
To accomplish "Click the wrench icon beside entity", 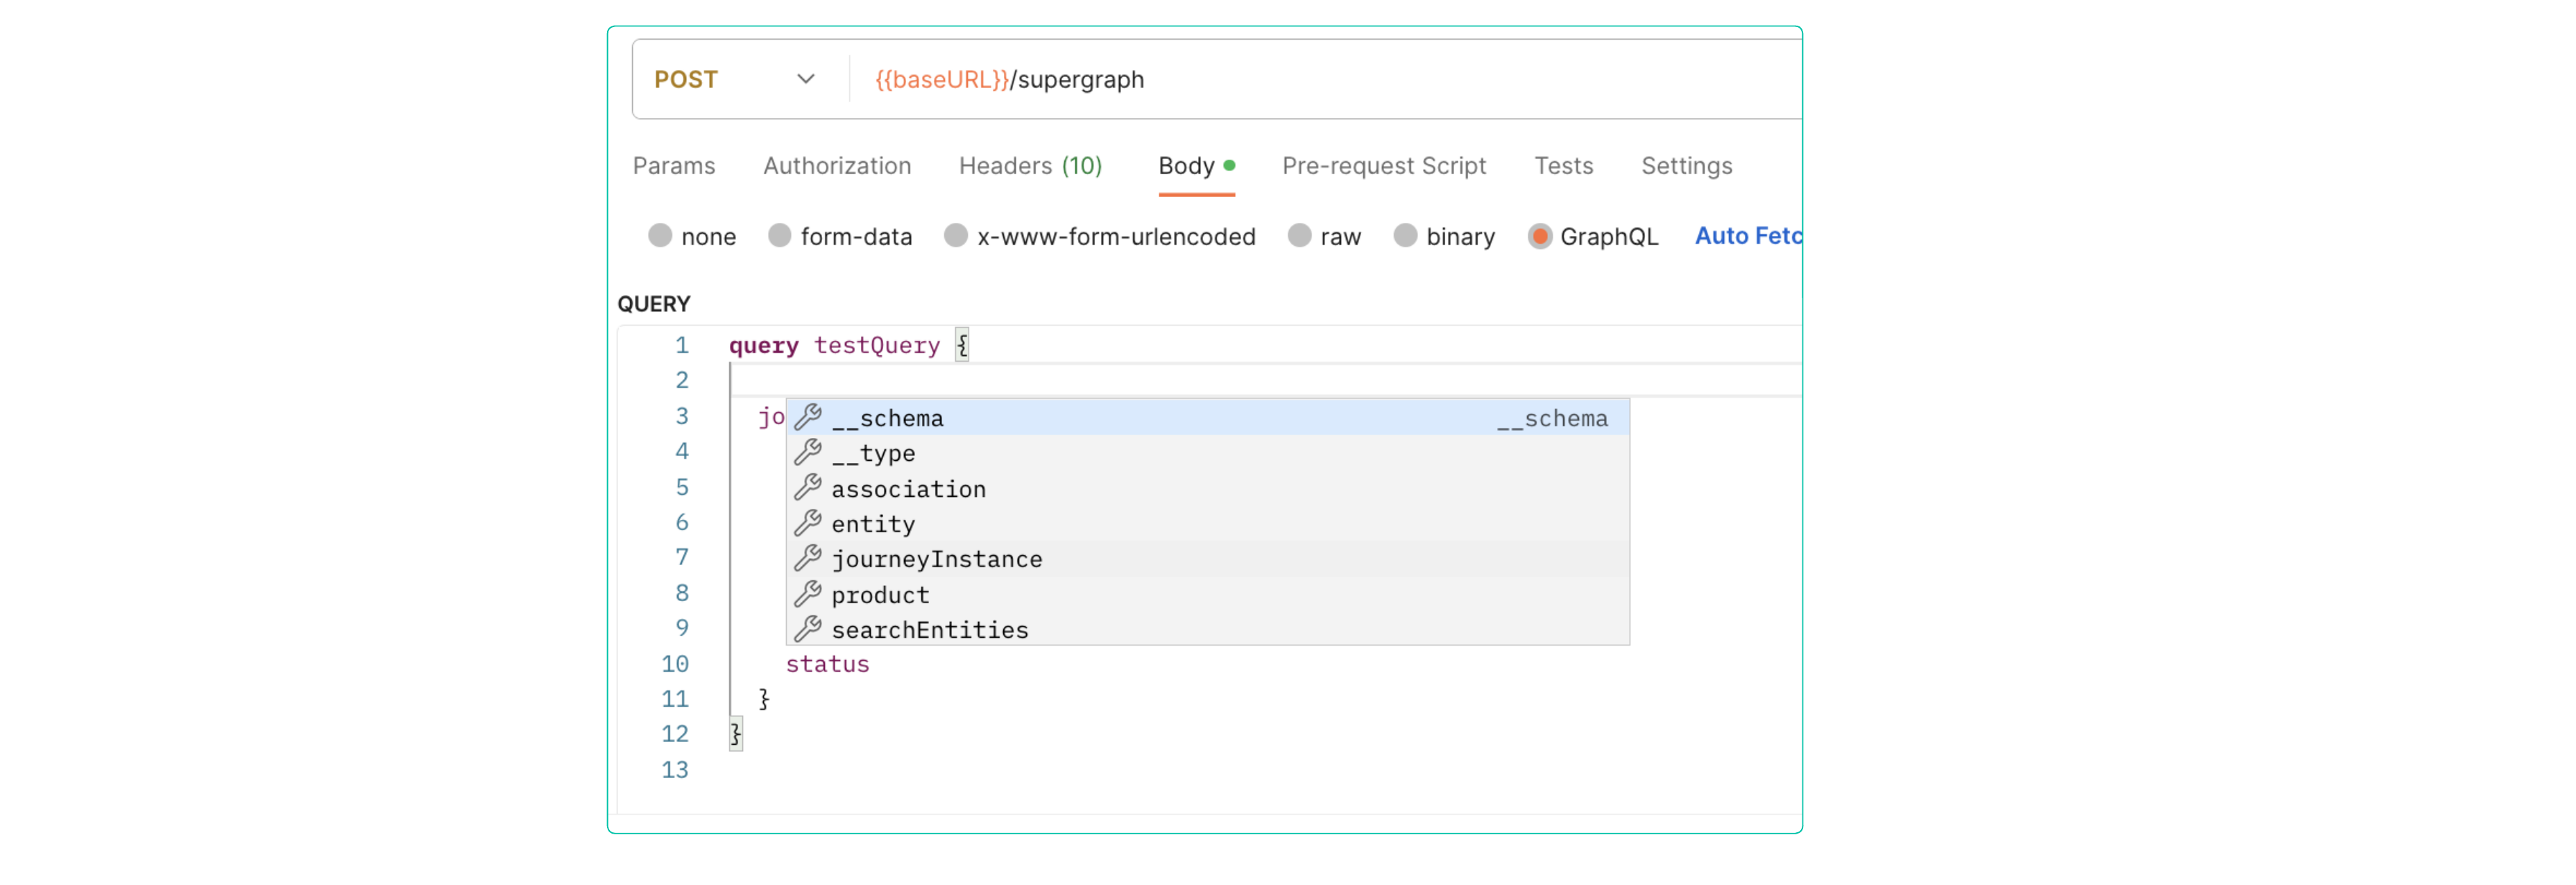I will coord(808,522).
